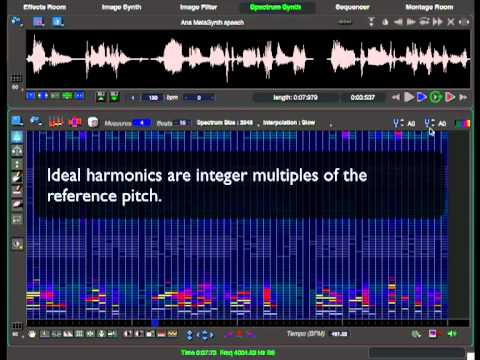Click the purple icon beside the sample file menu
The height and width of the screenshot is (360, 480).
[39, 22]
